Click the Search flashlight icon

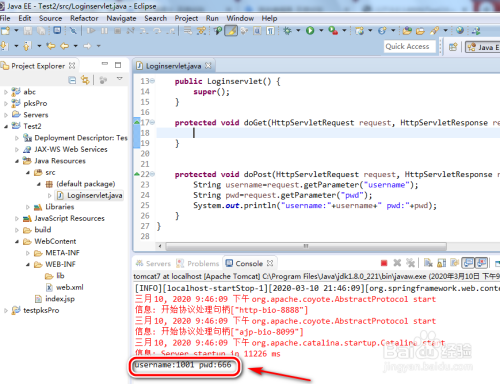434,31
